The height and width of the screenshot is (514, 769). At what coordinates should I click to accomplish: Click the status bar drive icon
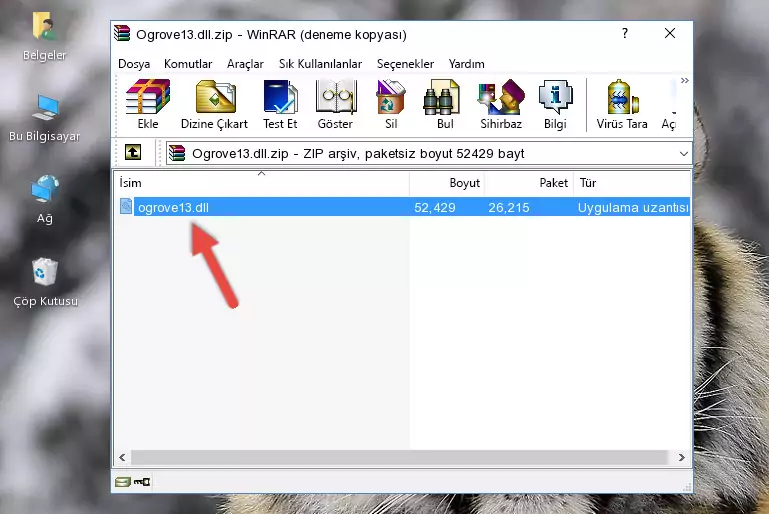[x=123, y=482]
